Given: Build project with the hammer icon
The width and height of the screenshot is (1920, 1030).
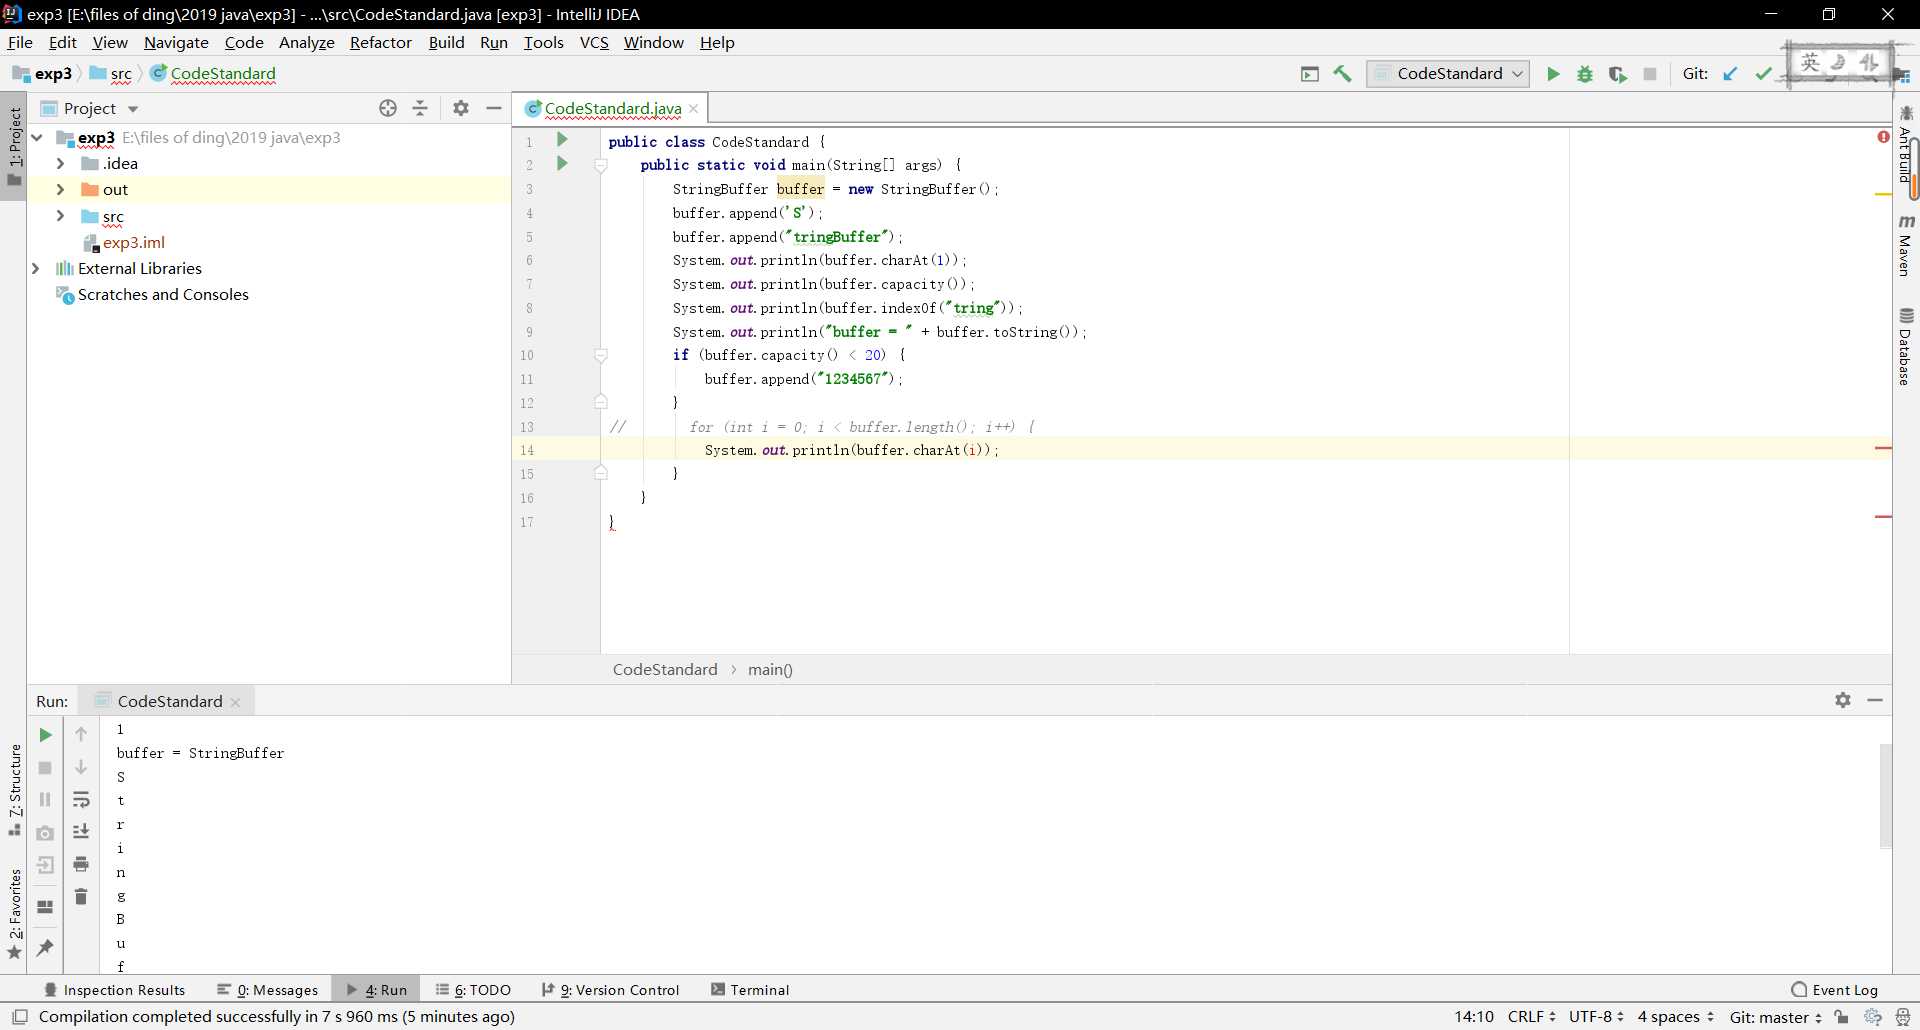Looking at the screenshot, I should pos(1342,74).
